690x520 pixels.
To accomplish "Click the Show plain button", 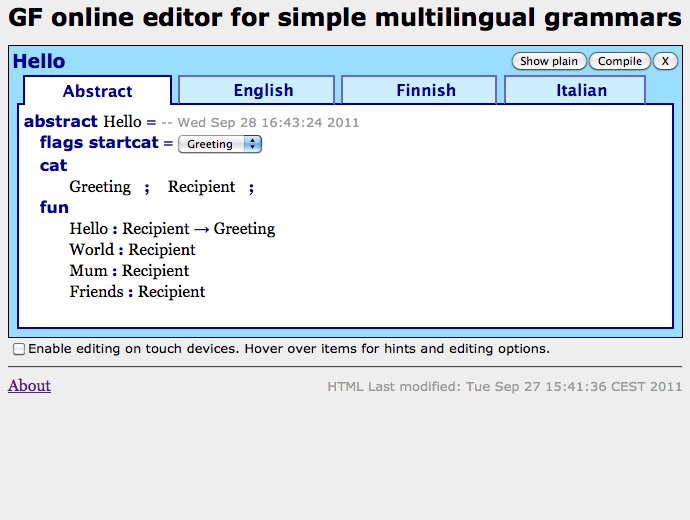I will coord(549,61).
